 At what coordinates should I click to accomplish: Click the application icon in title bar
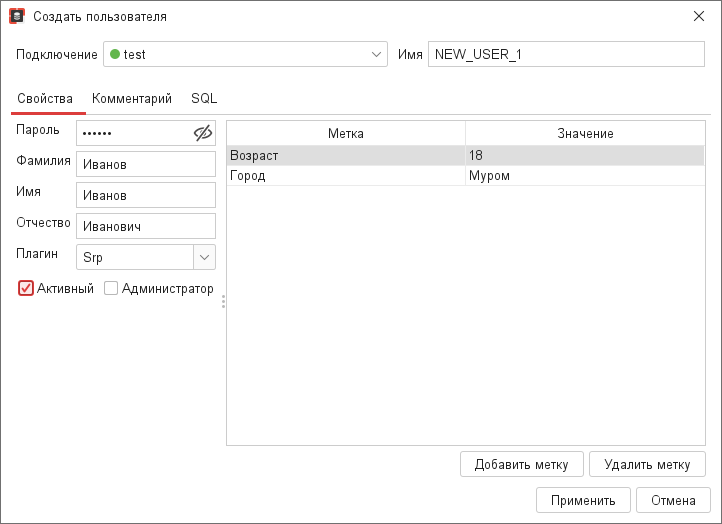[16, 17]
